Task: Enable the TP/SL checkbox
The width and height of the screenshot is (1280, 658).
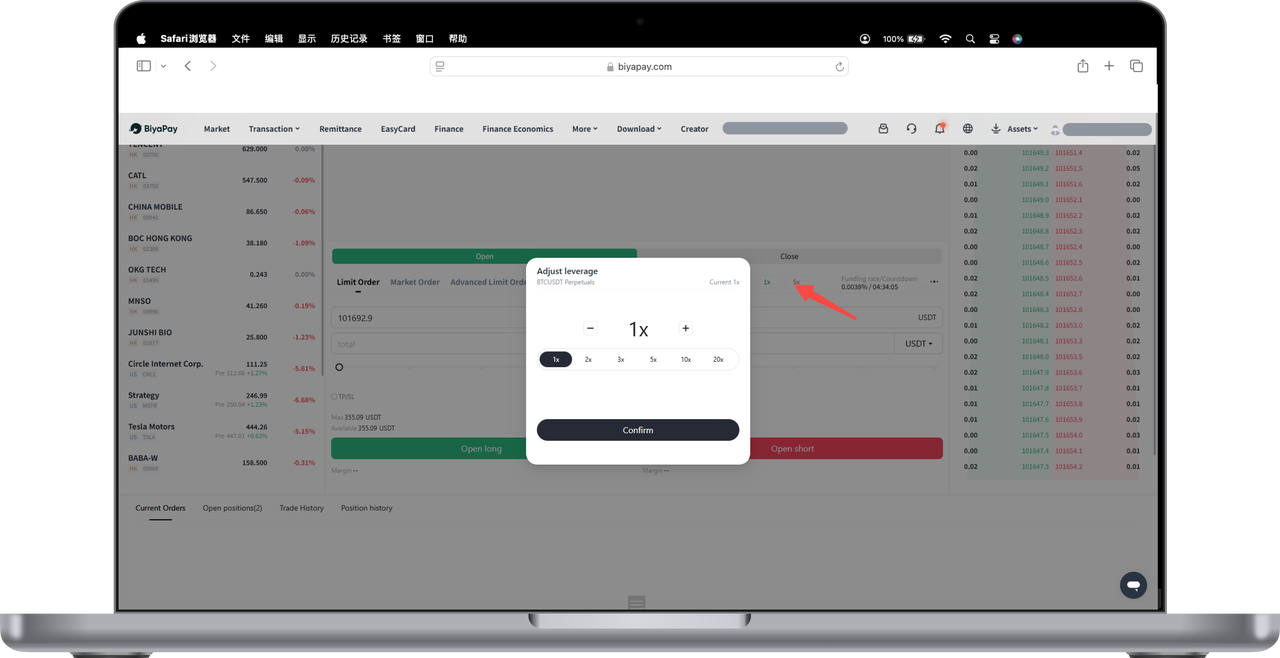Action: coord(334,397)
